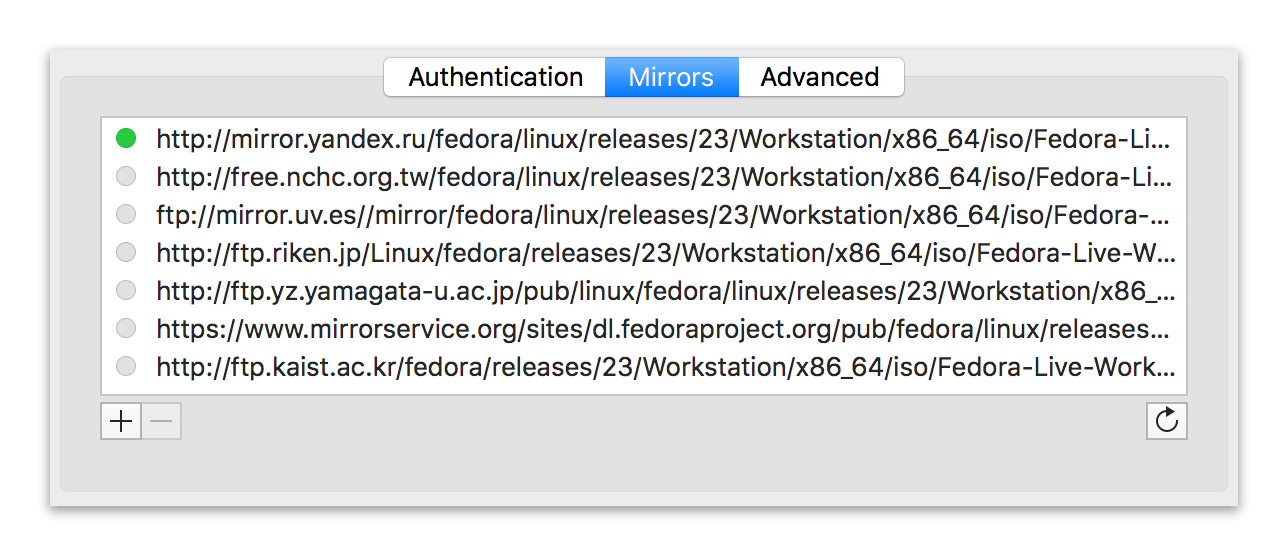Click status dot beside ftp.kaist.ac.kr mirror
Screen dimensions: 1288x556
coord(126,367)
